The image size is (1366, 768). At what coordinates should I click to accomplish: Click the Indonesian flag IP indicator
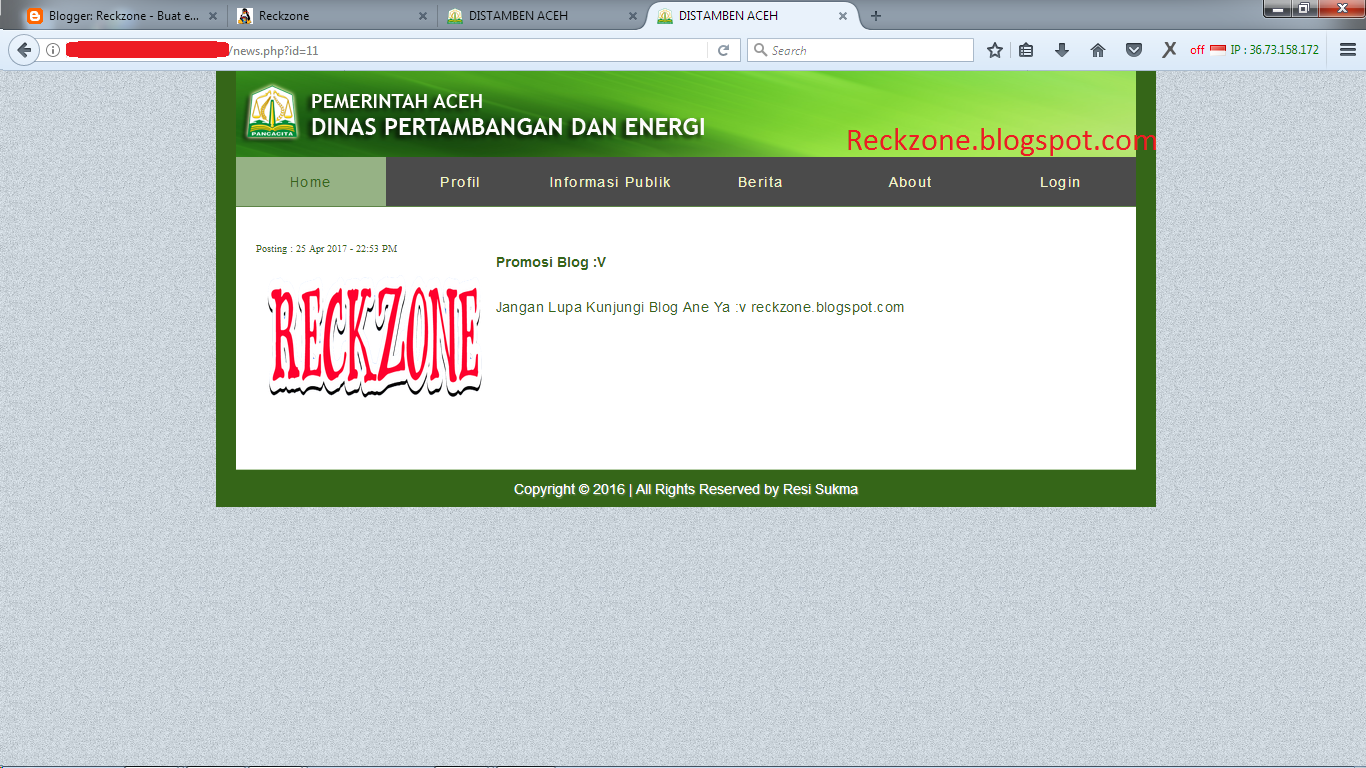coord(1217,50)
